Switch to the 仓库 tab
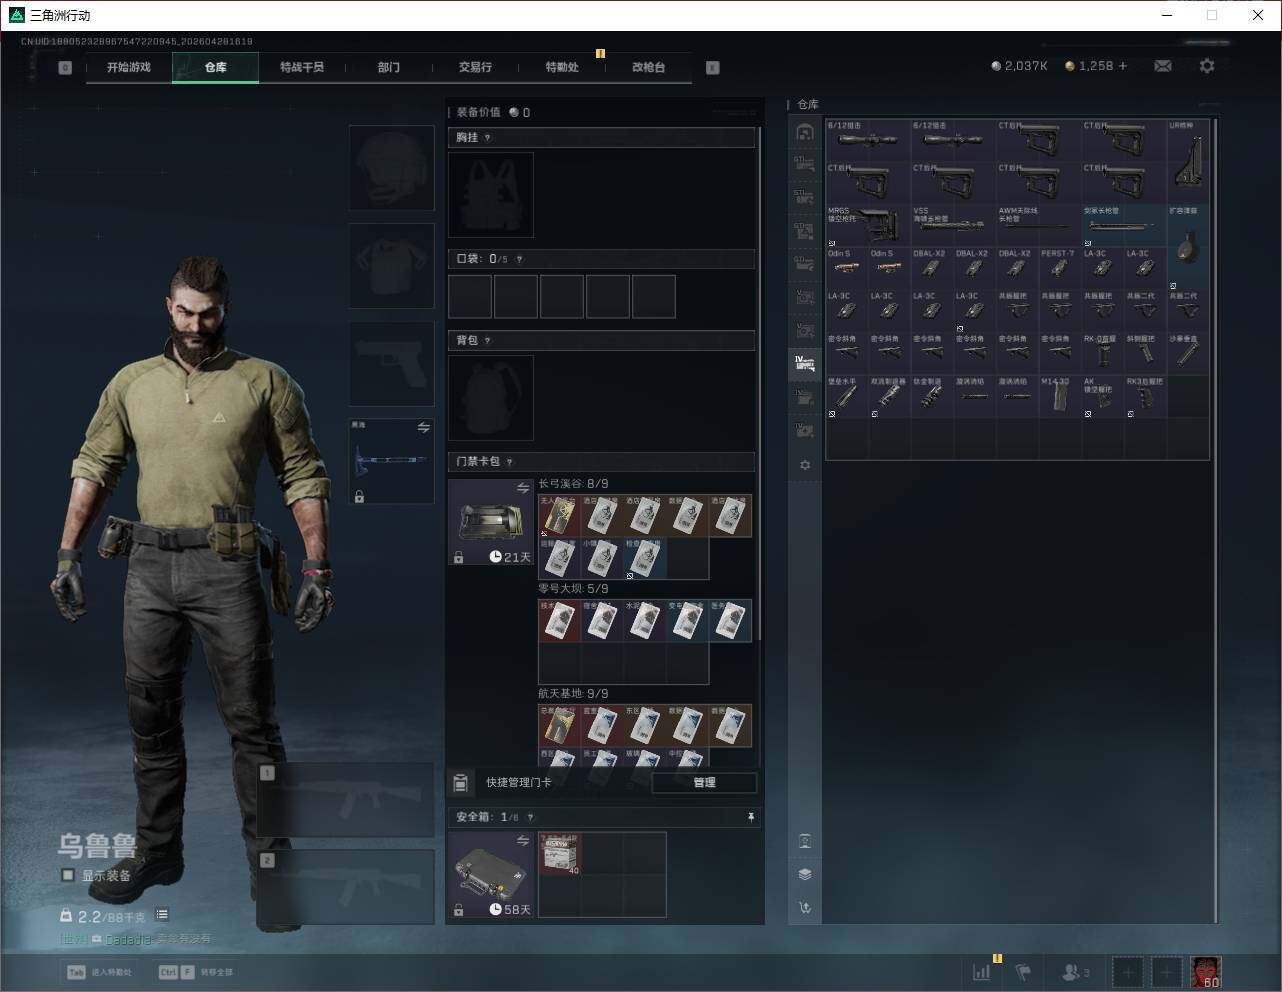 click(x=216, y=67)
